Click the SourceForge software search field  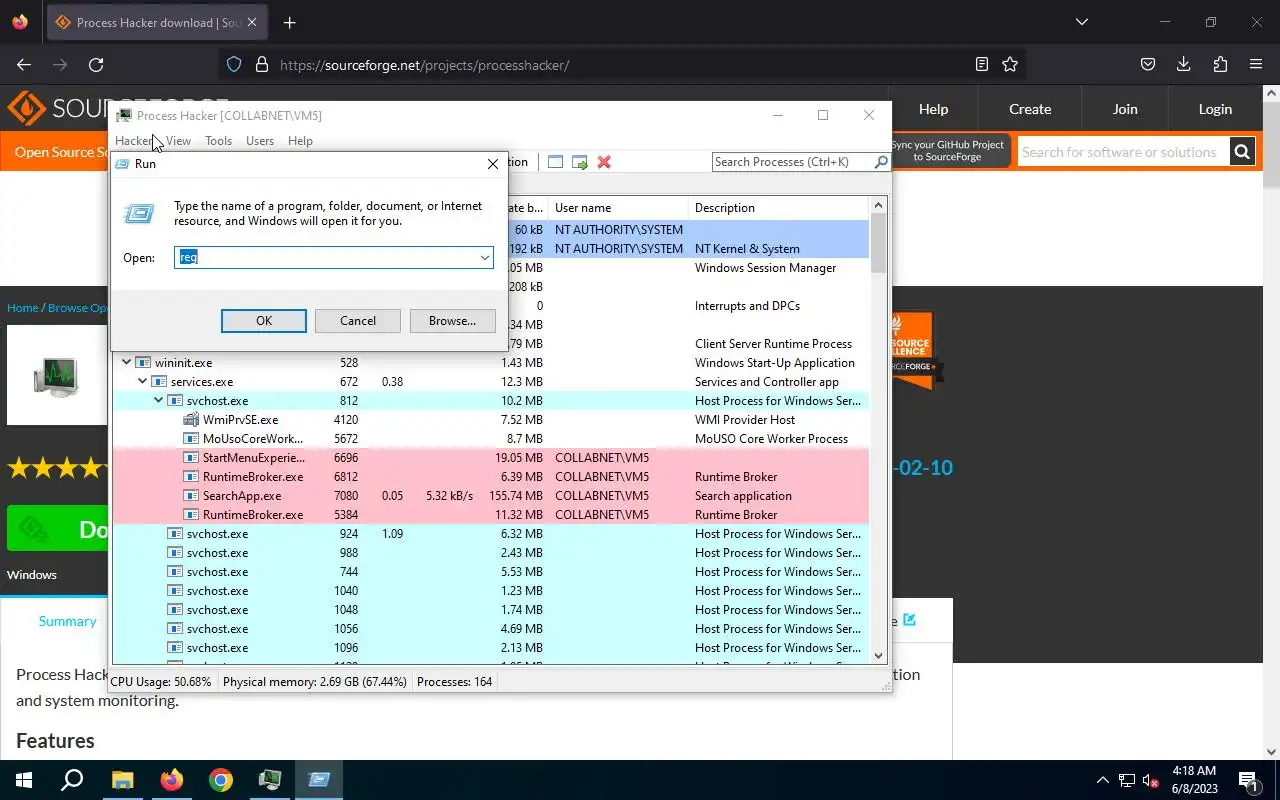(1122, 152)
